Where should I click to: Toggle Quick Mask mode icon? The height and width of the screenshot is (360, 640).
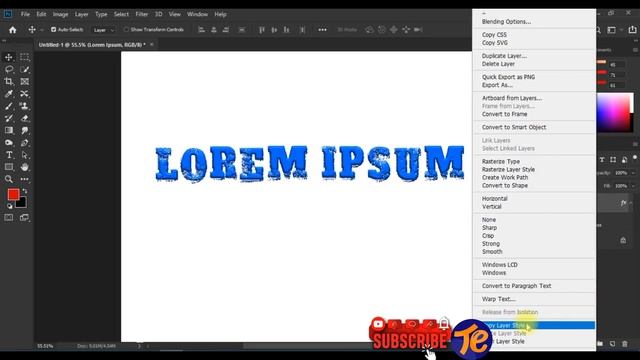[9, 218]
